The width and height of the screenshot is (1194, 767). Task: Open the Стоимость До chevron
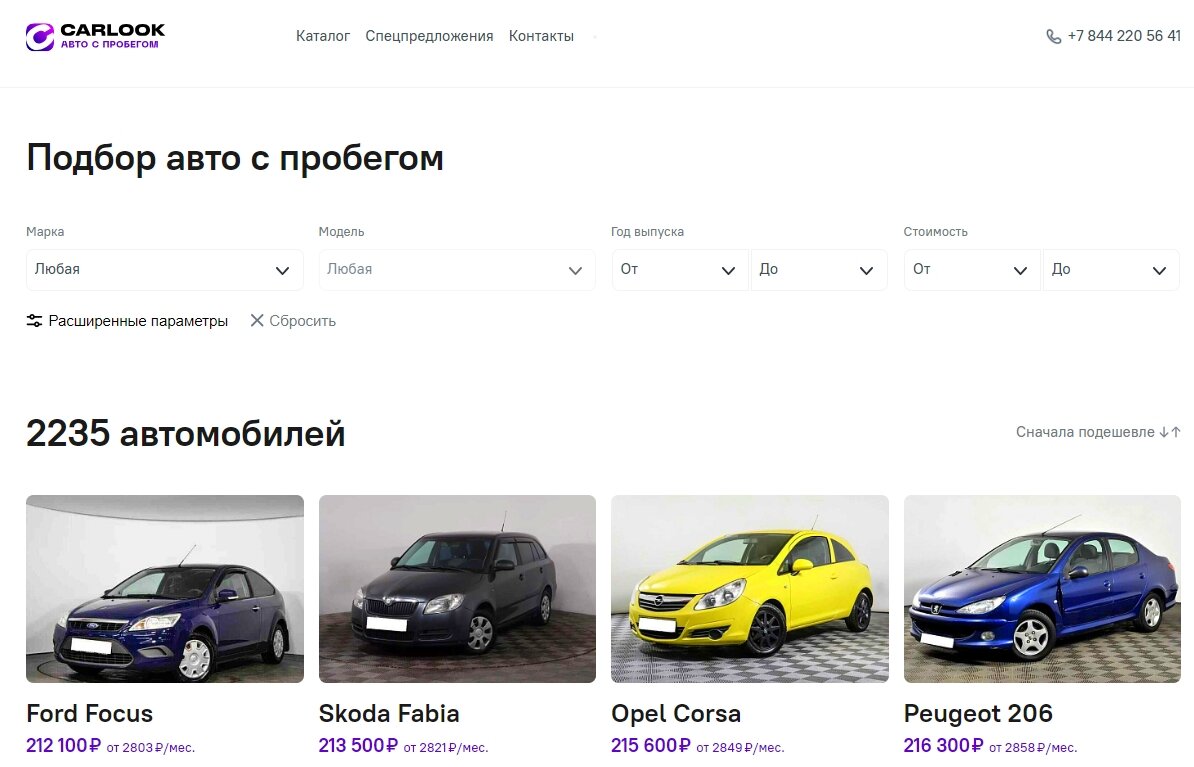pyautogui.click(x=1159, y=270)
